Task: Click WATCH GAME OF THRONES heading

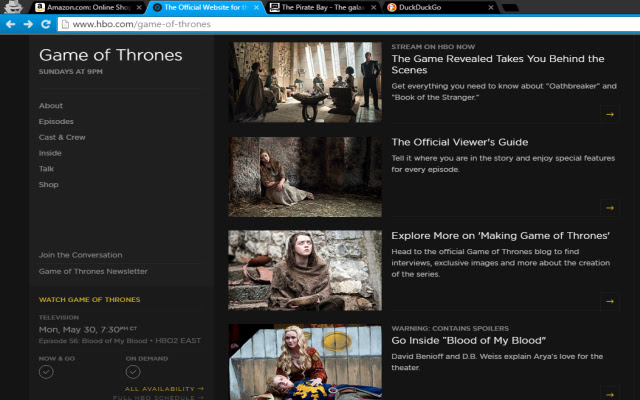Action: [89, 300]
